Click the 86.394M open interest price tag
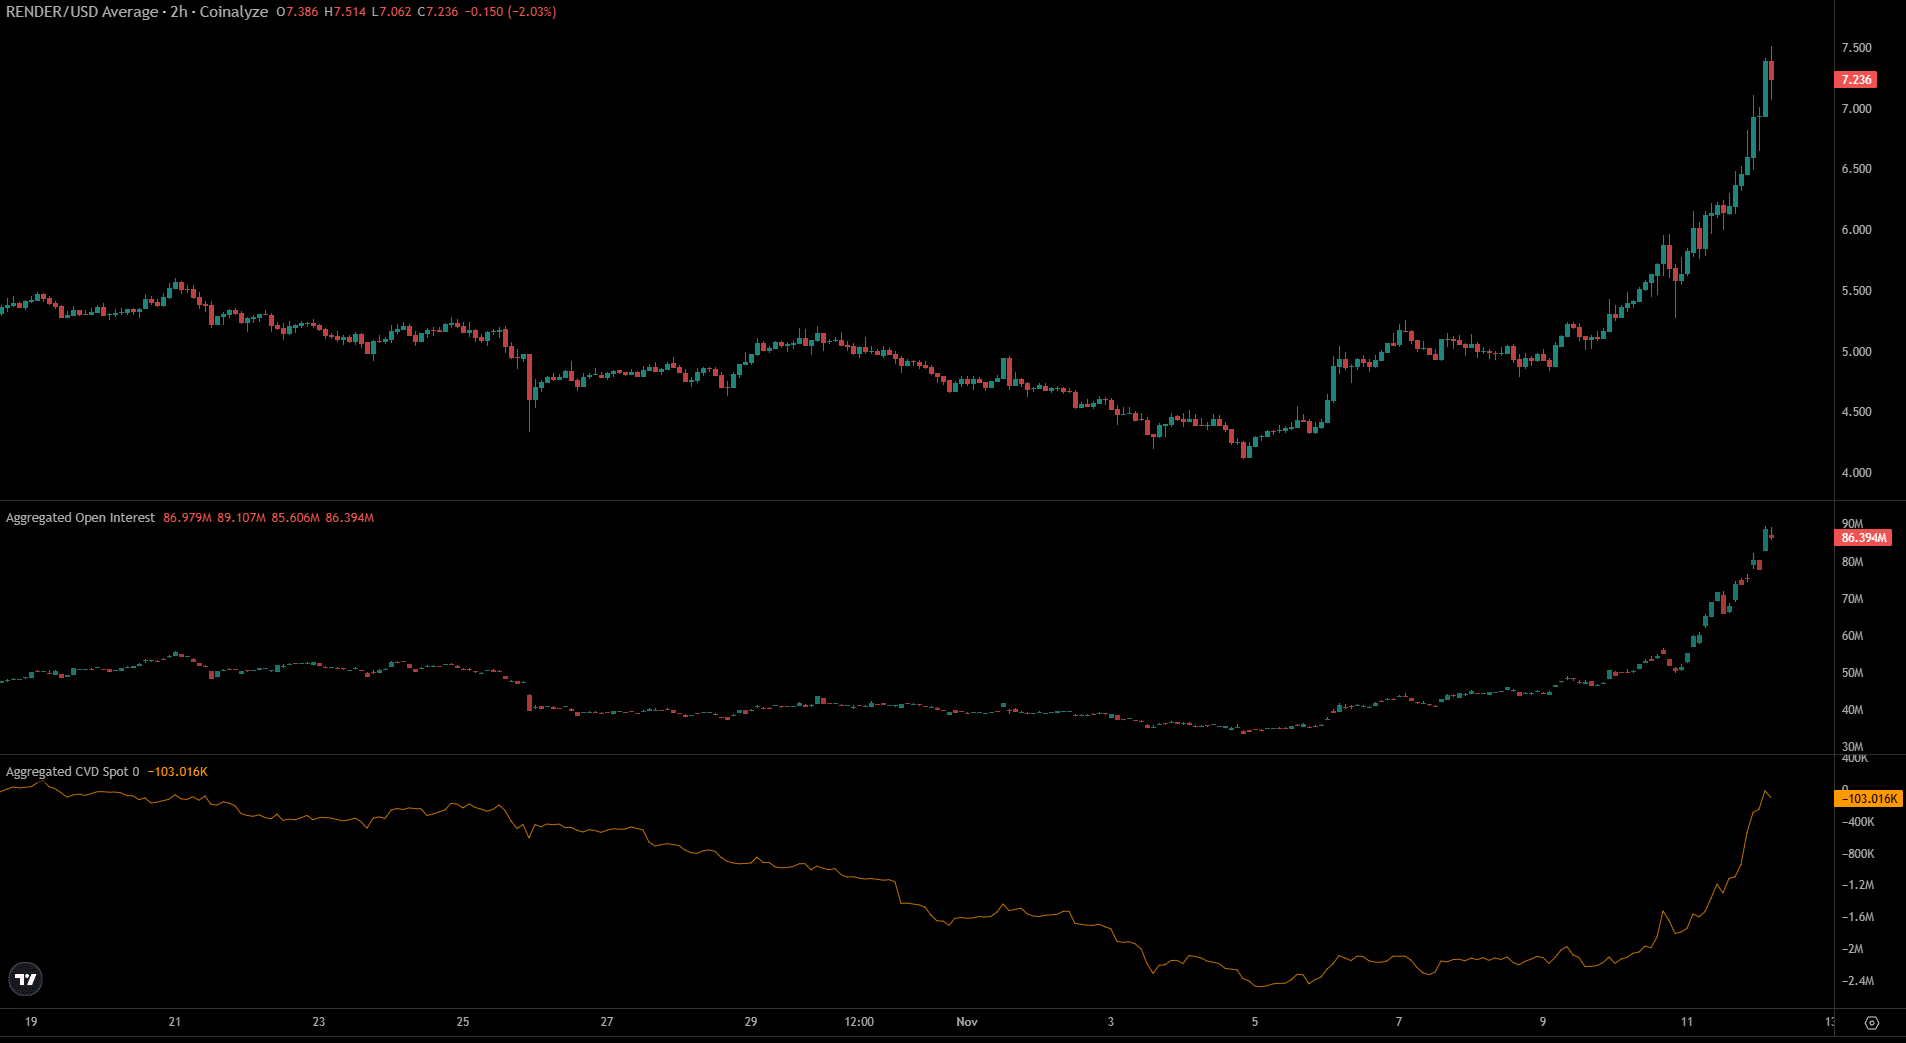This screenshot has height=1043, width=1906. click(x=1864, y=538)
